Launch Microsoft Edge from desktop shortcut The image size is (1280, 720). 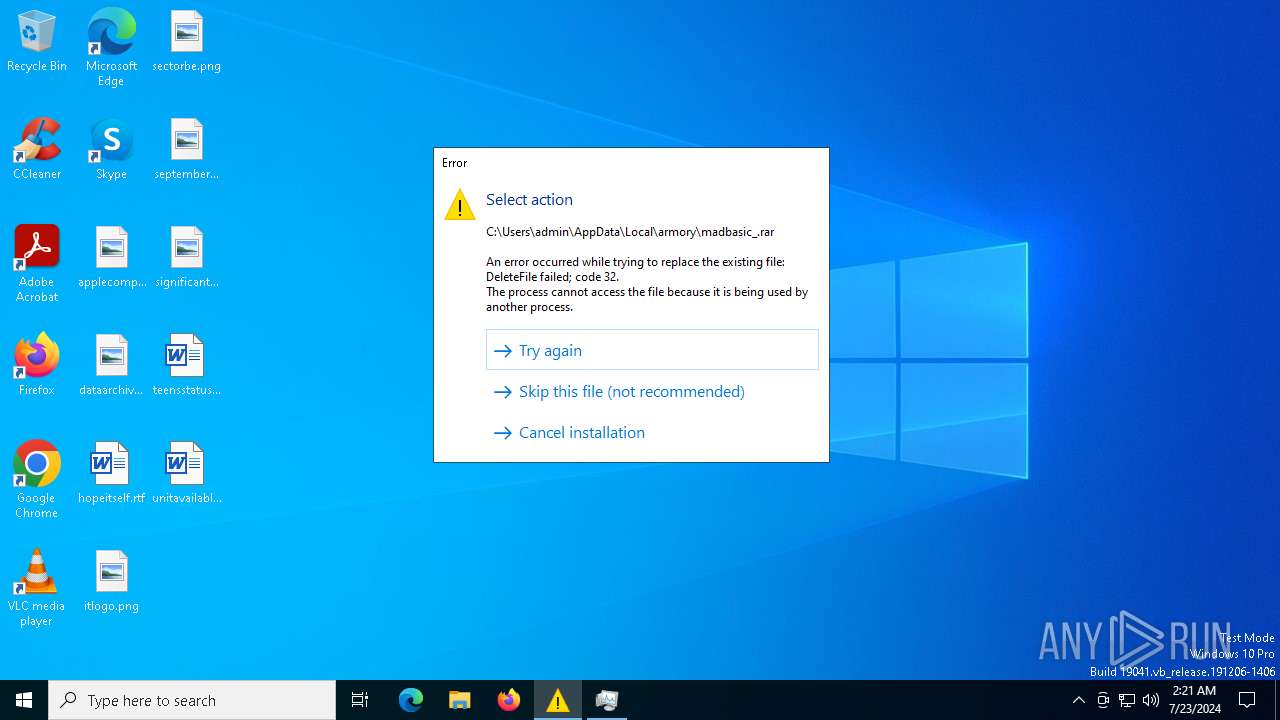[x=111, y=48]
